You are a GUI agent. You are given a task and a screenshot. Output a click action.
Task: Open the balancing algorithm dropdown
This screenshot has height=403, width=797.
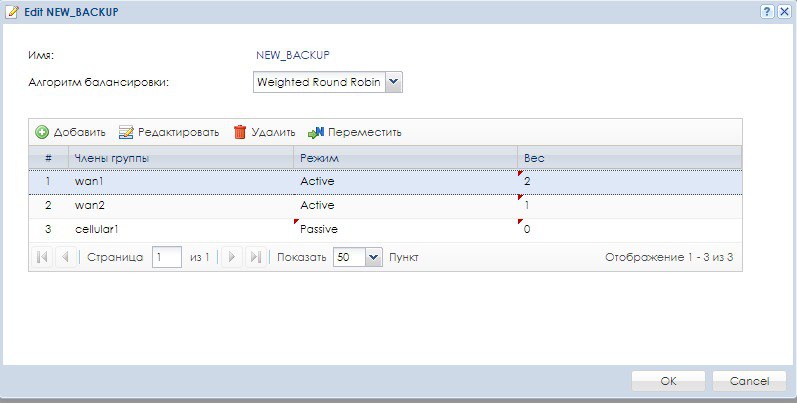tap(393, 81)
